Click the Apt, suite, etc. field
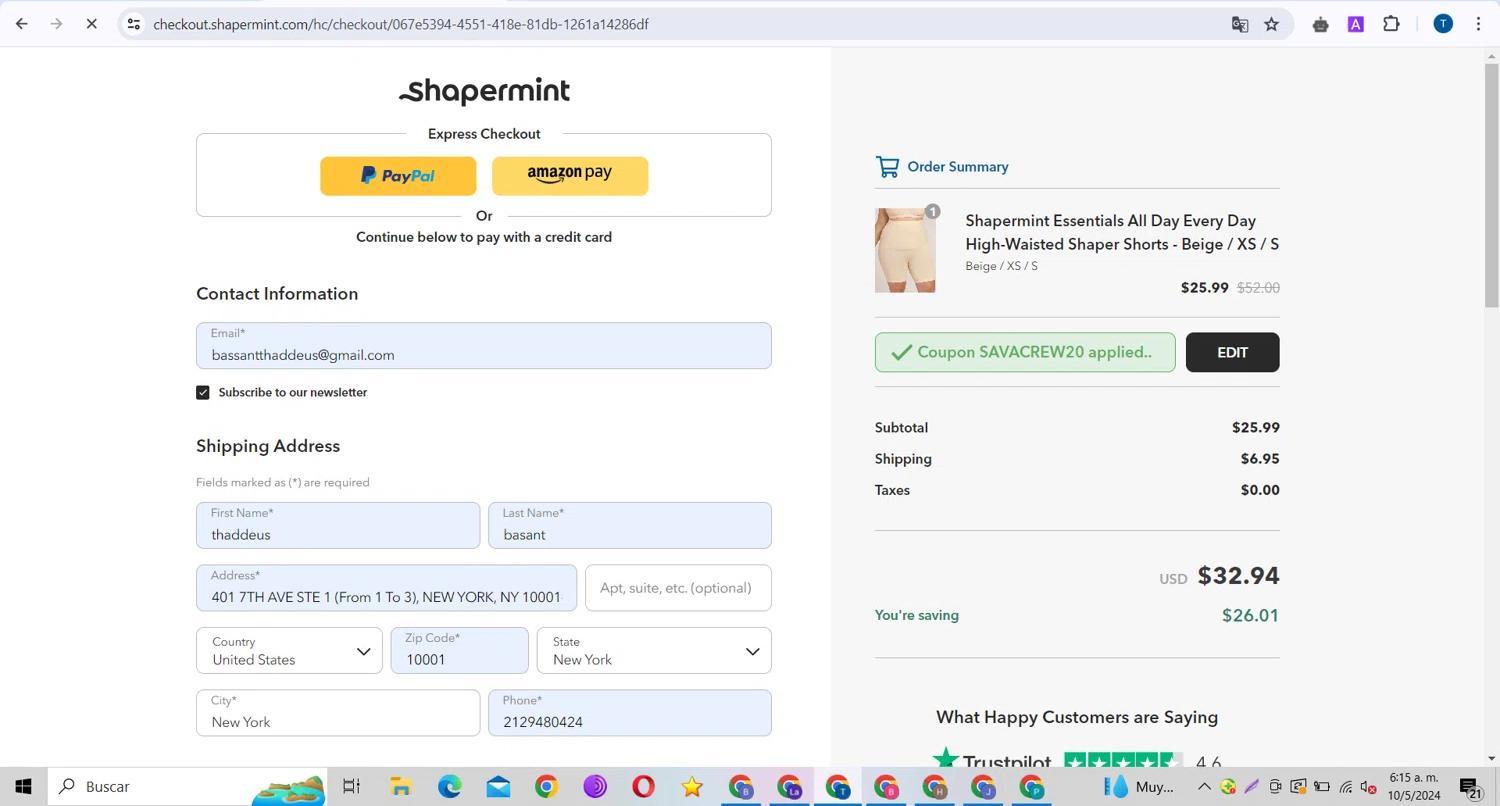 click(678, 588)
